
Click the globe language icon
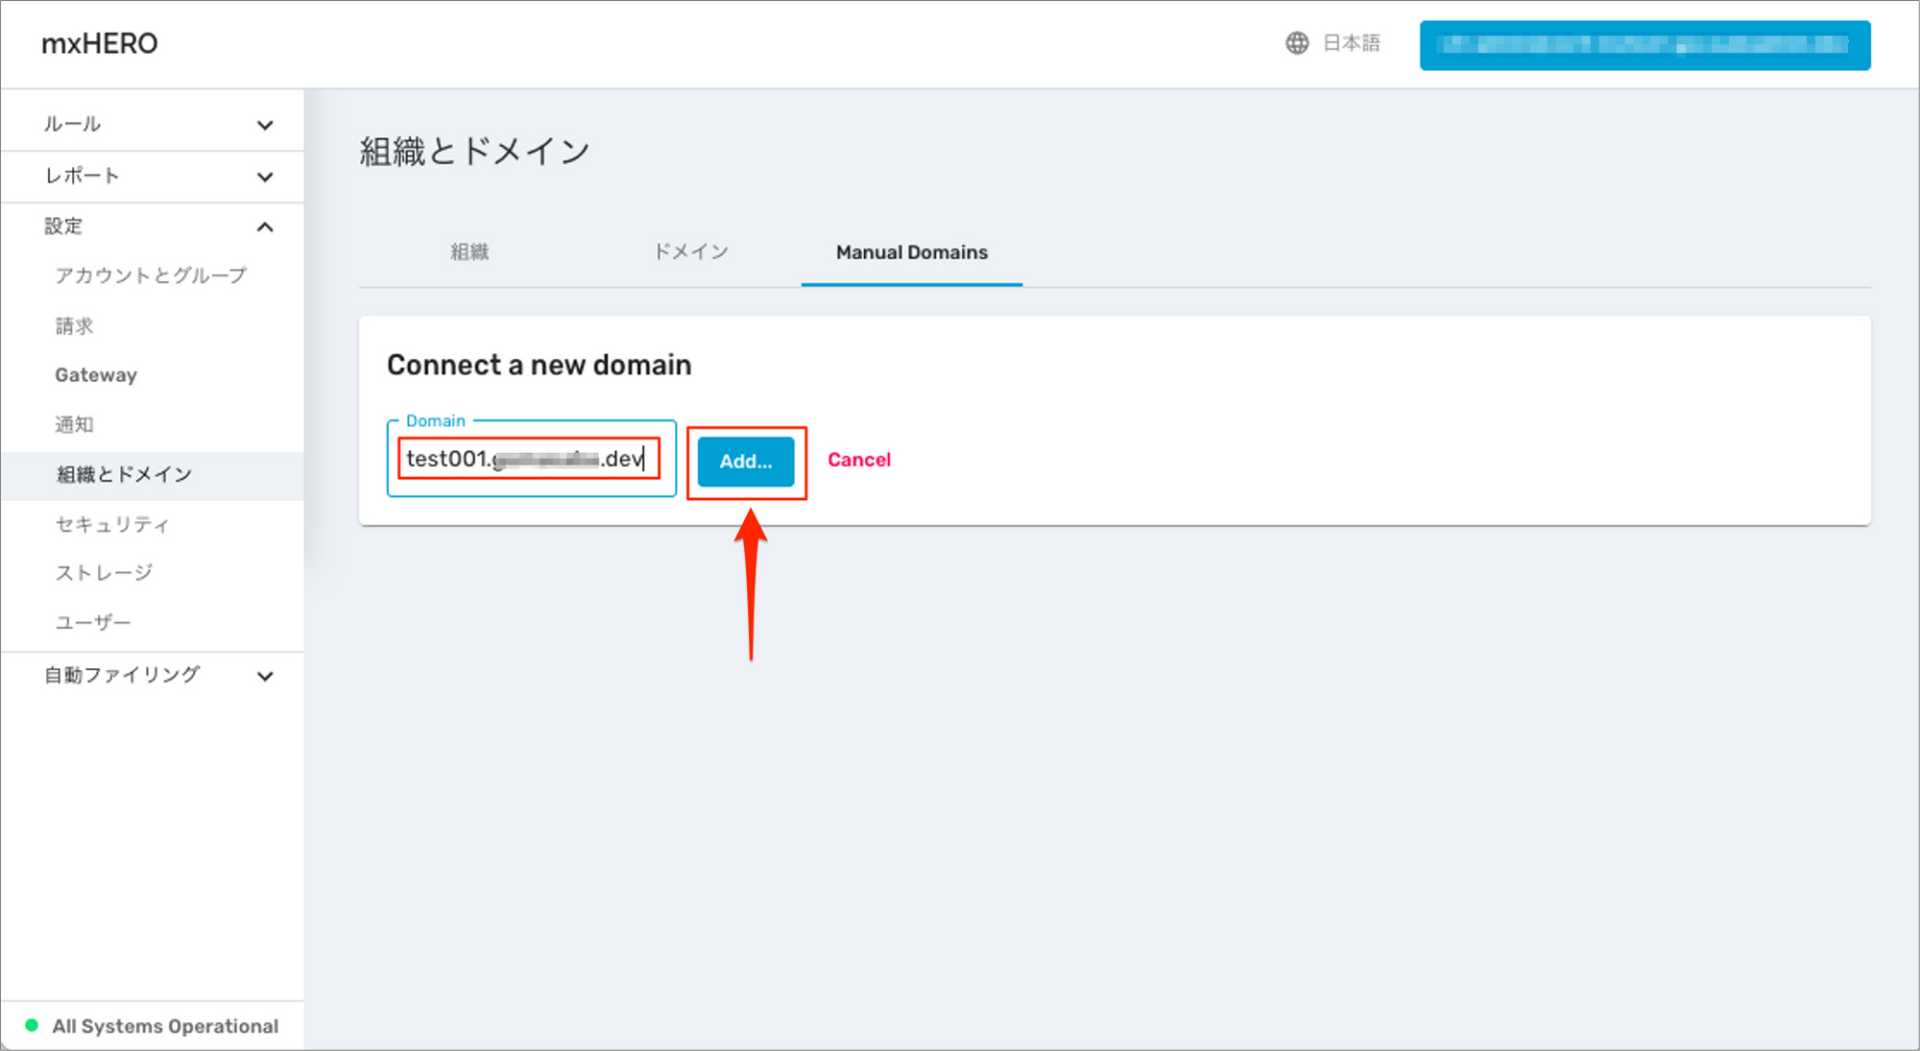point(1297,43)
